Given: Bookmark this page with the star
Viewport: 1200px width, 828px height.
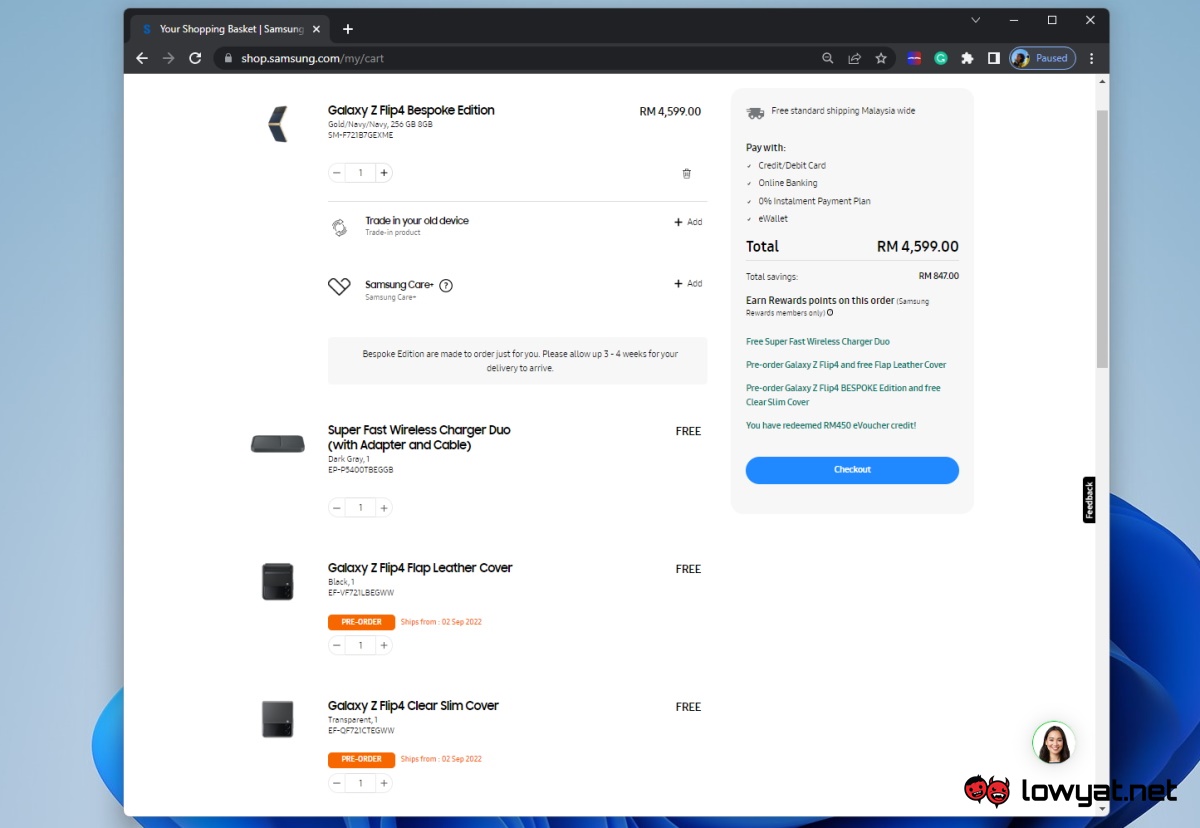Looking at the screenshot, I should [x=881, y=58].
